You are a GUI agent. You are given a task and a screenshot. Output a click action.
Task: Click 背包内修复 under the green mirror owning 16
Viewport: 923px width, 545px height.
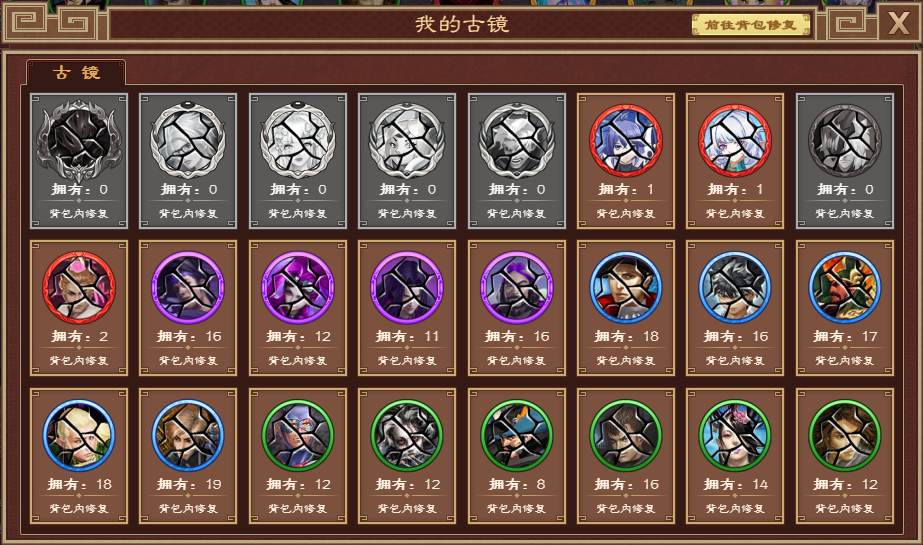click(626, 509)
